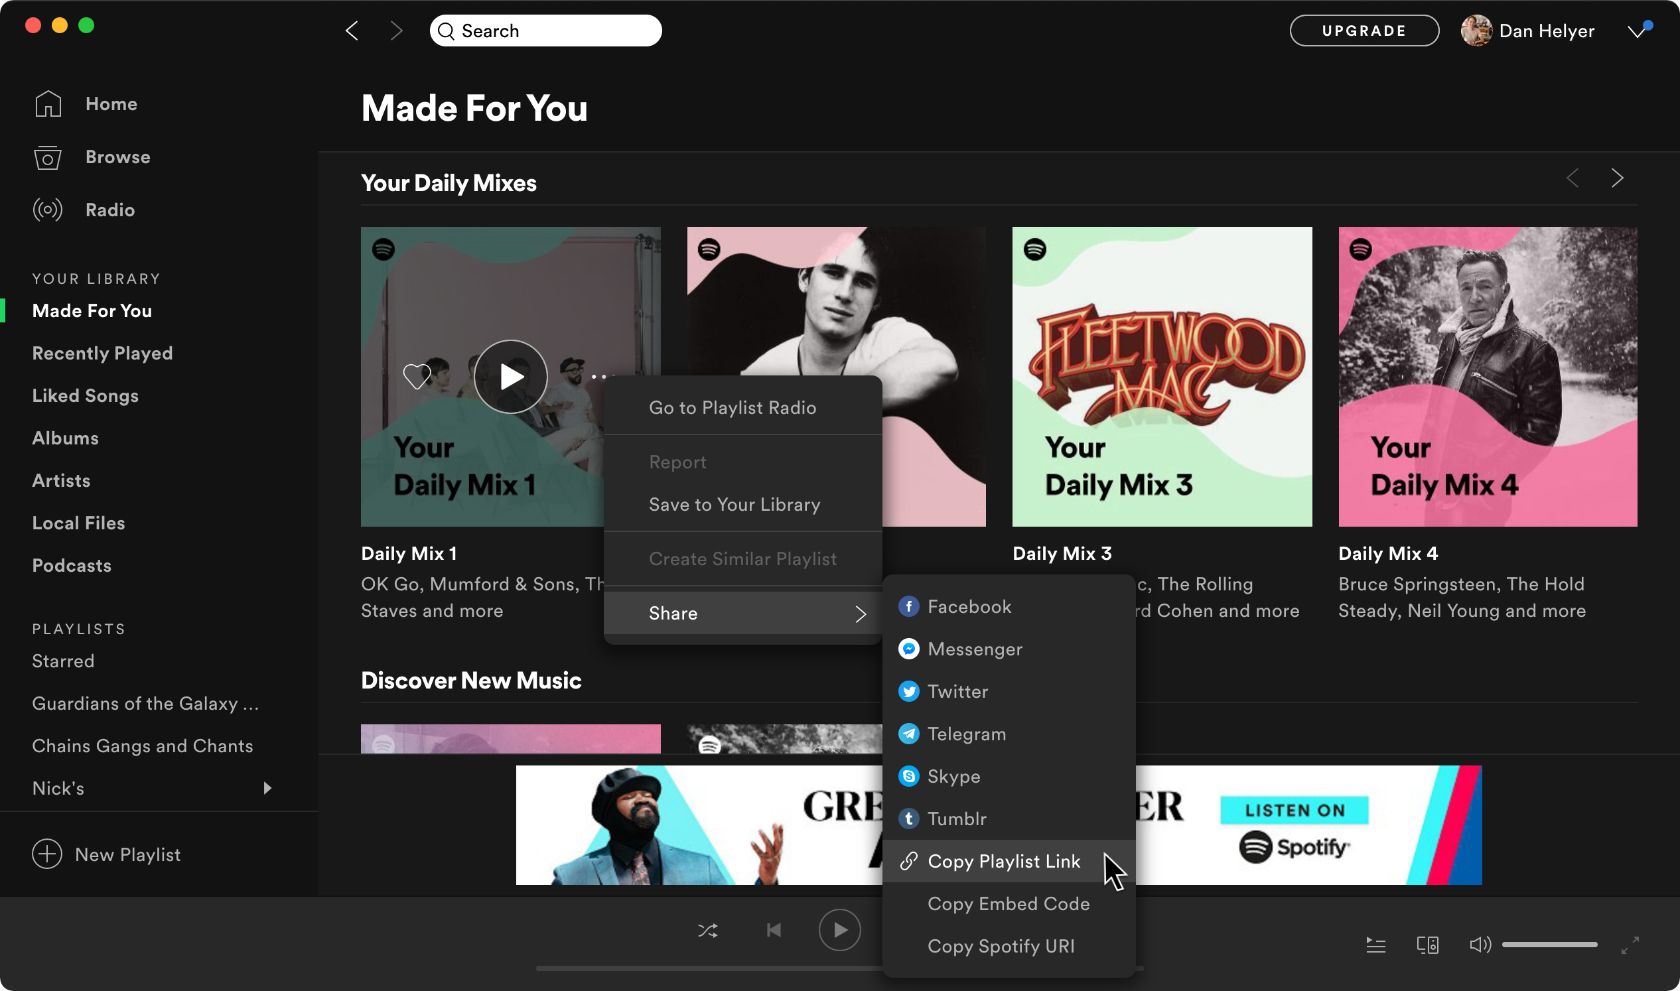
Task: Click the Your Daily Mixes heading
Action: 449,183
